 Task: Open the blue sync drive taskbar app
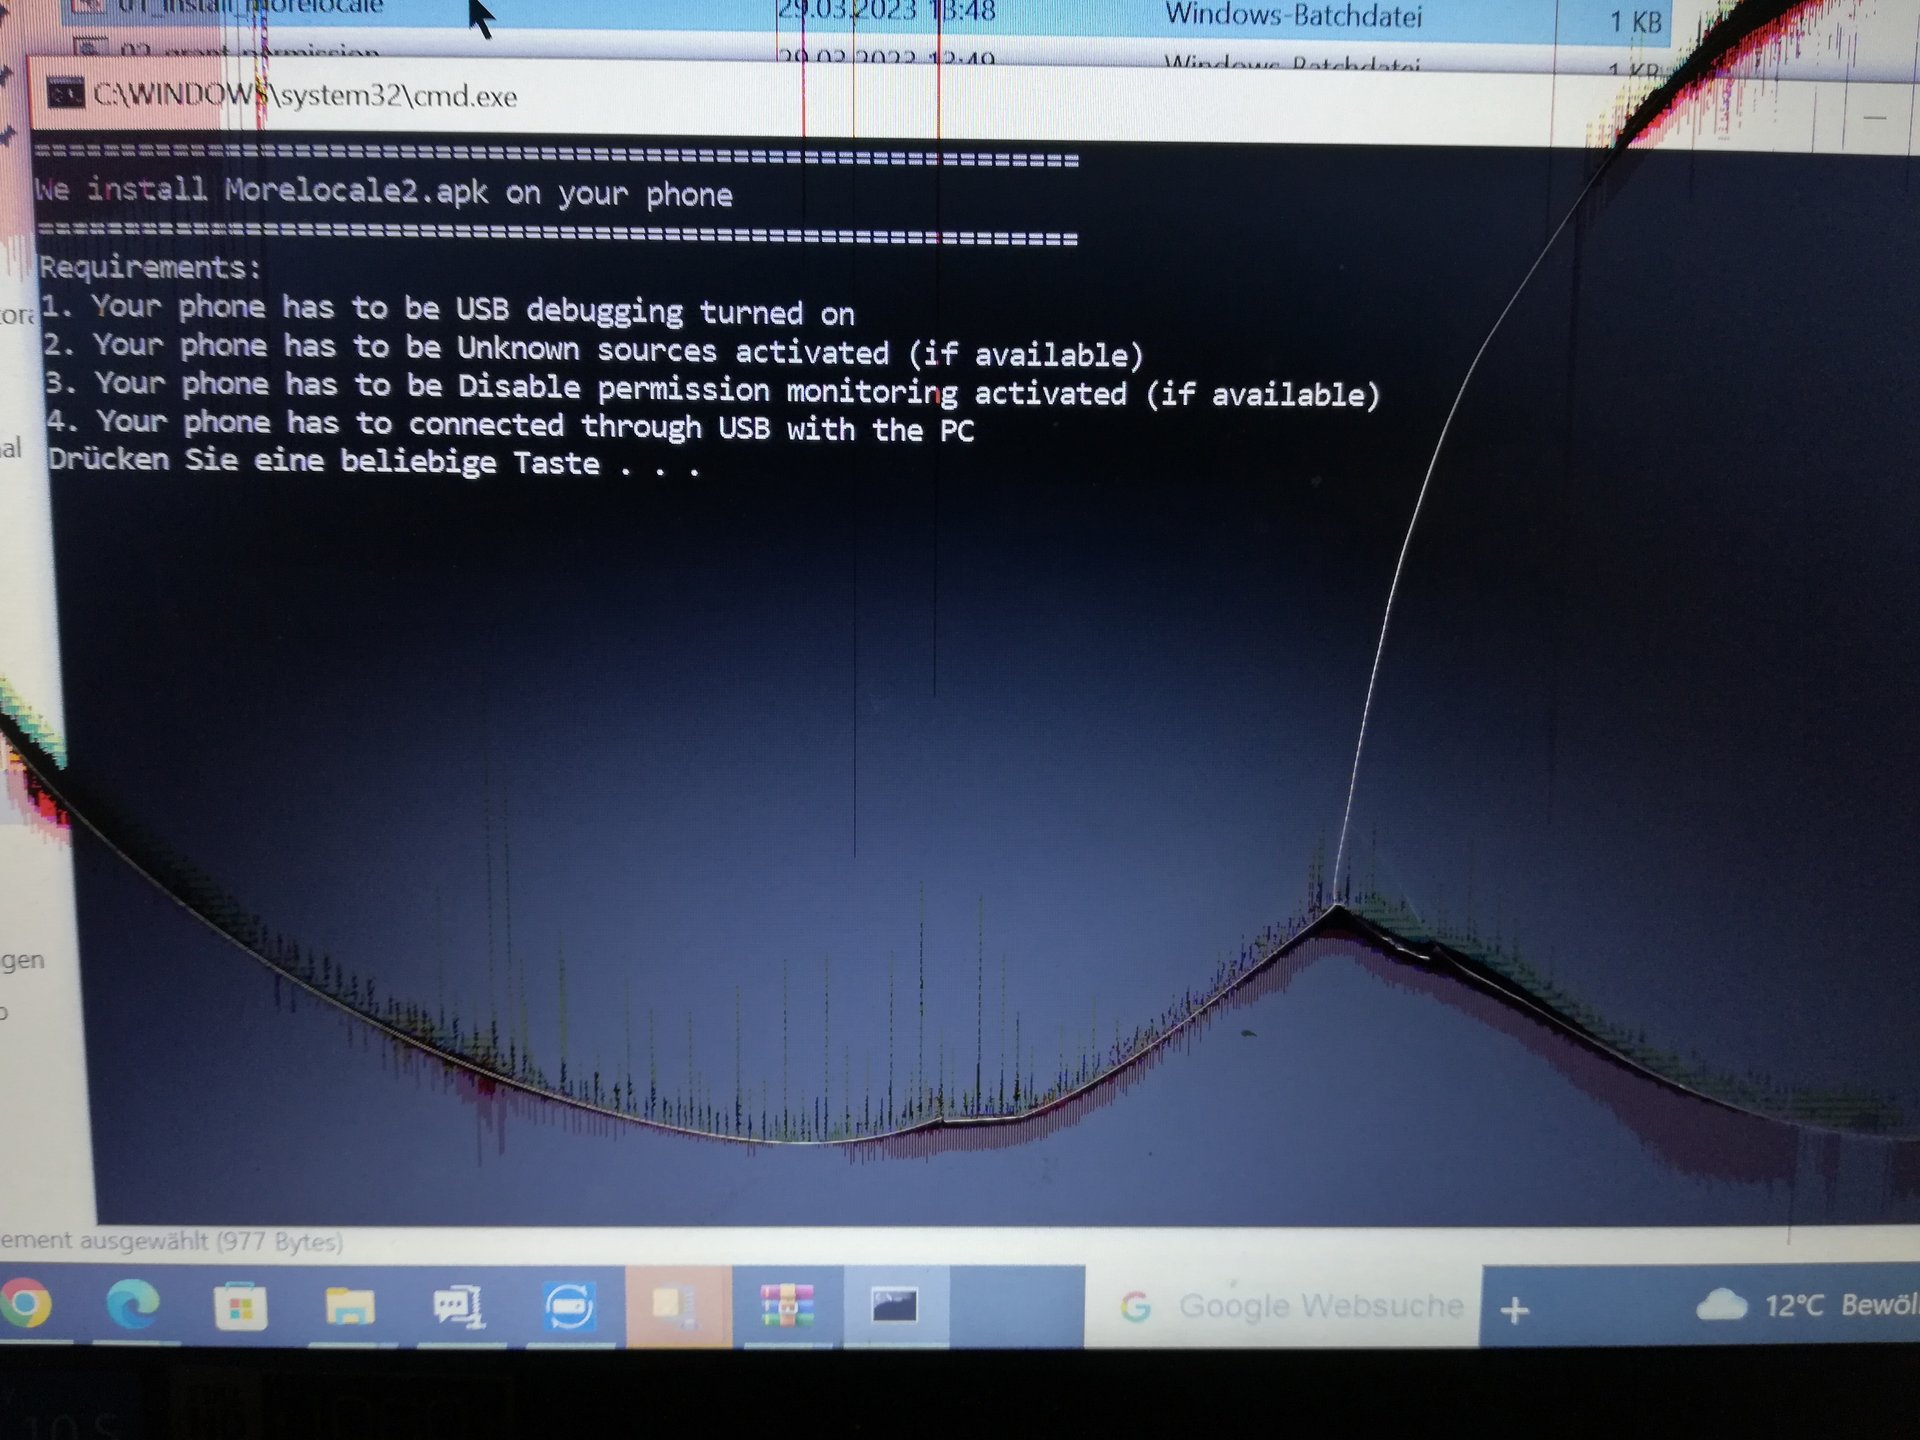tap(570, 1306)
